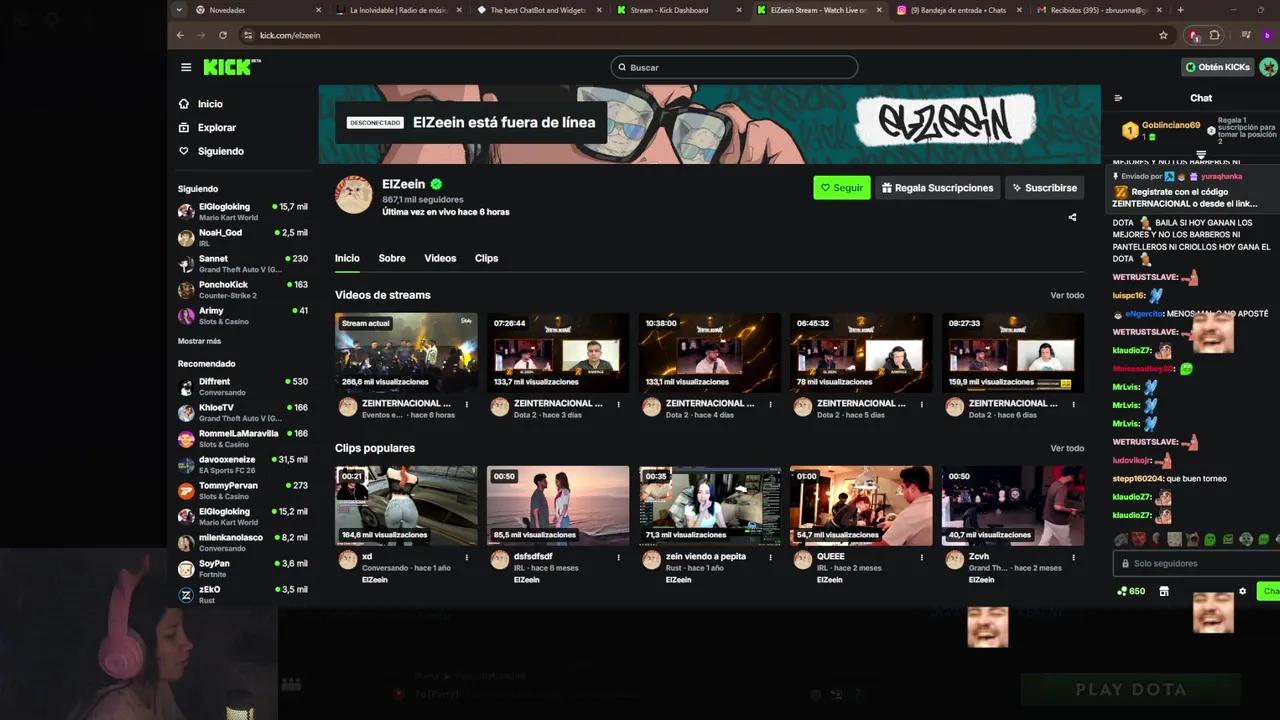Open options menu for the xd clip
Image resolution: width=1280 pixels, height=720 pixels.
467,557
